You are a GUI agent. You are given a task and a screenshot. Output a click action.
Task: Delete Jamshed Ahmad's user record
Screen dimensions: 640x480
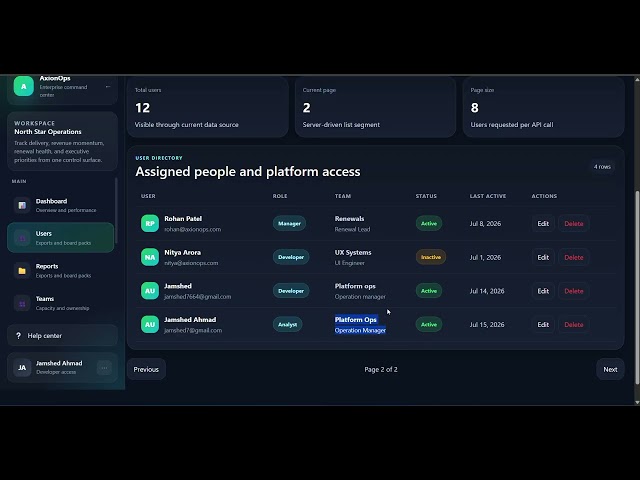click(573, 324)
